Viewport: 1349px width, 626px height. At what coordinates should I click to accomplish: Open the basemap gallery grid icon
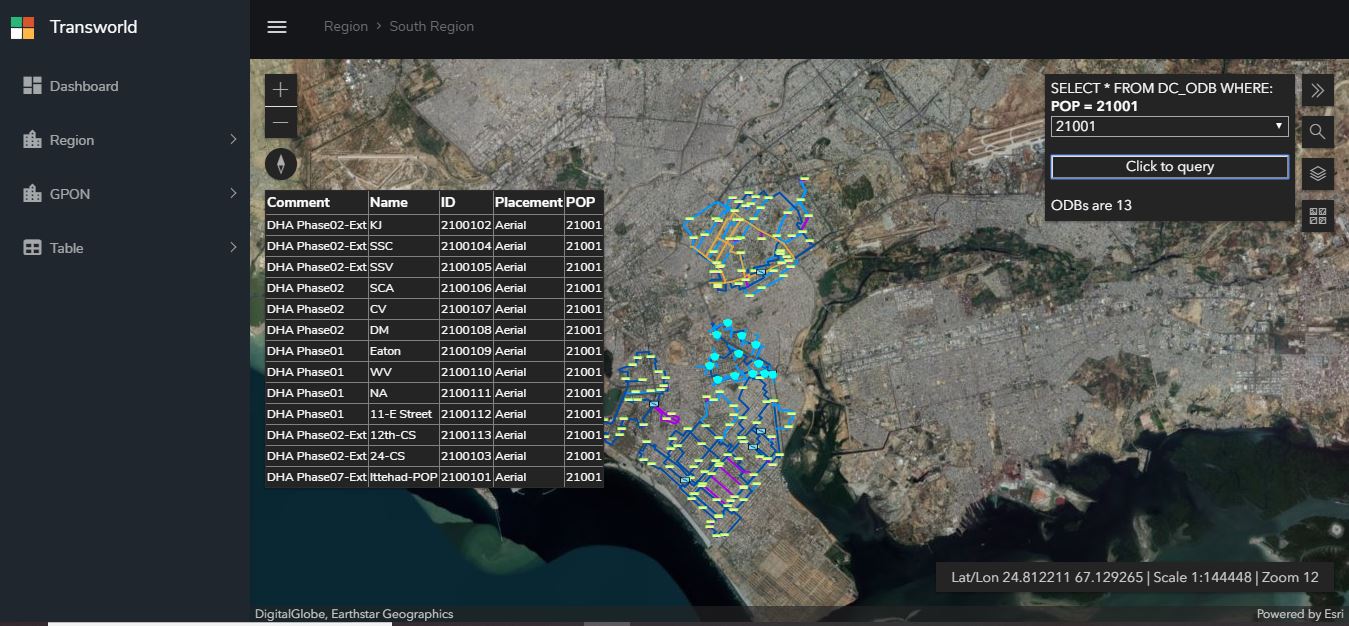point(1318,216)
